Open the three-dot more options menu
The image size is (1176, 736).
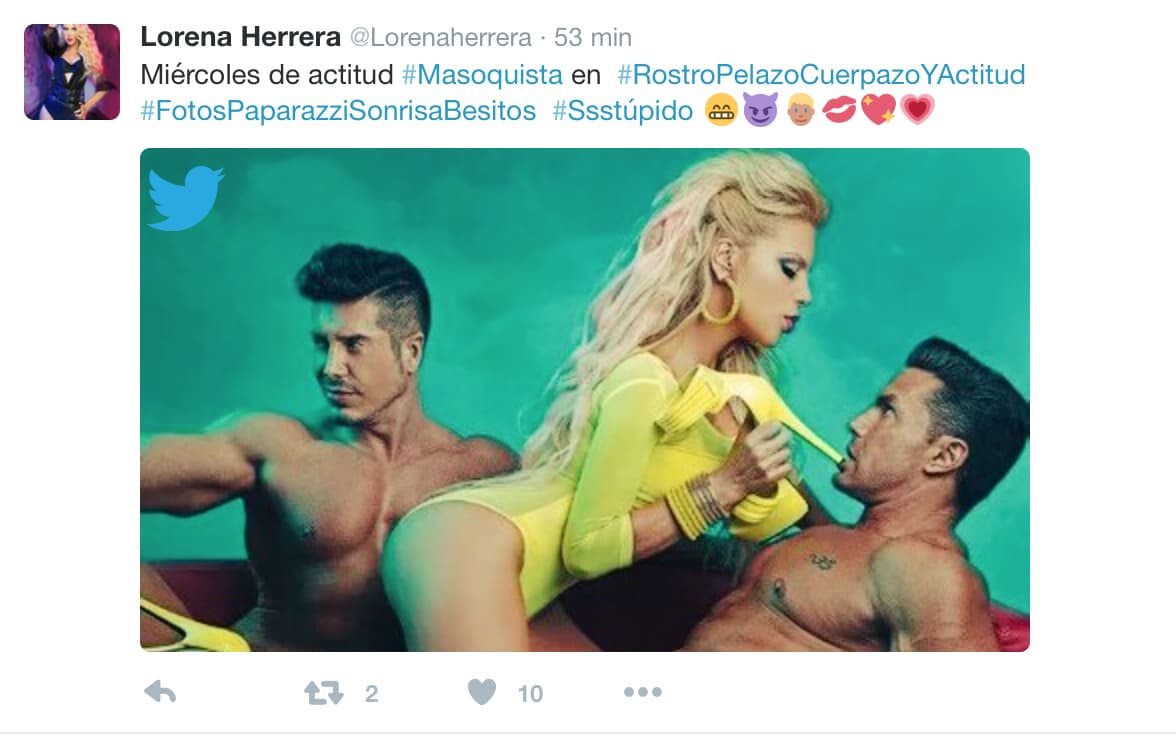tap(643, 692)
